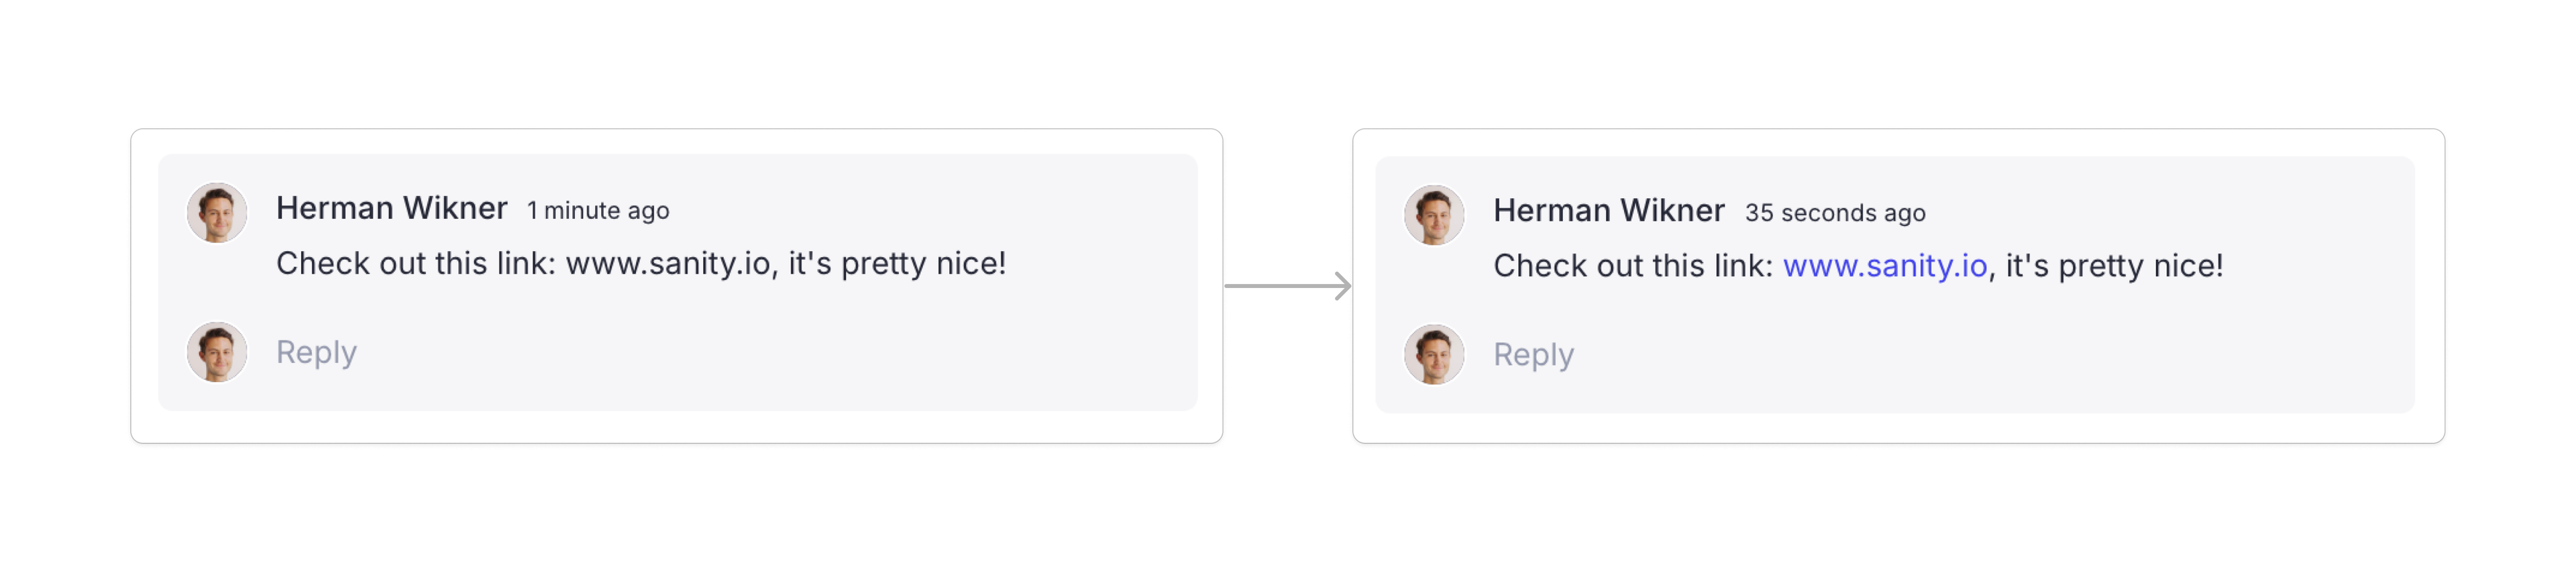Click "it's pretty nice!" in the right comment
The image size is (2576, 576).
click(2114, 266)
